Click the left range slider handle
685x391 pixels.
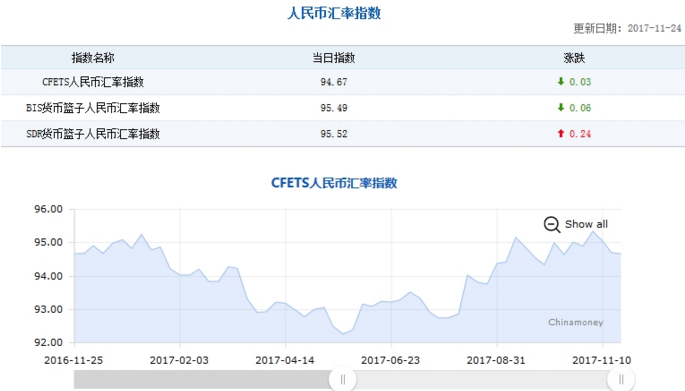(342, 379)
